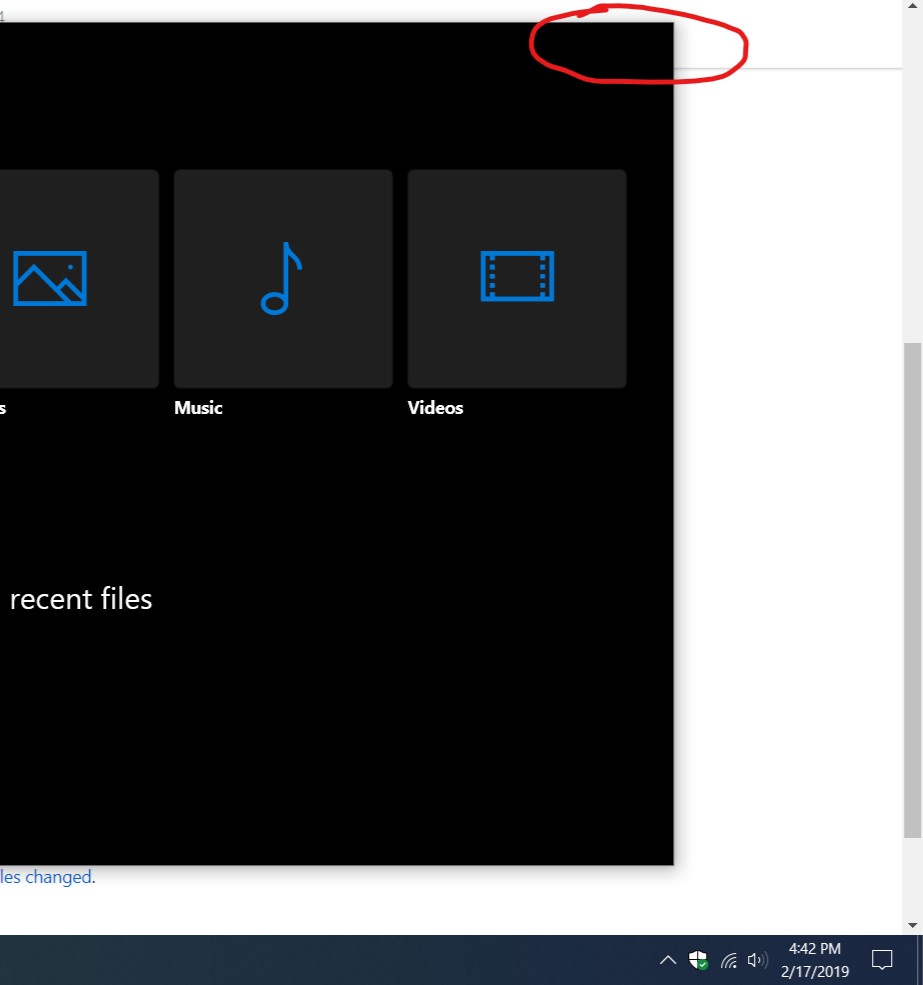Click the music note icon
The image size is (923, 985).
pos(281,278)
